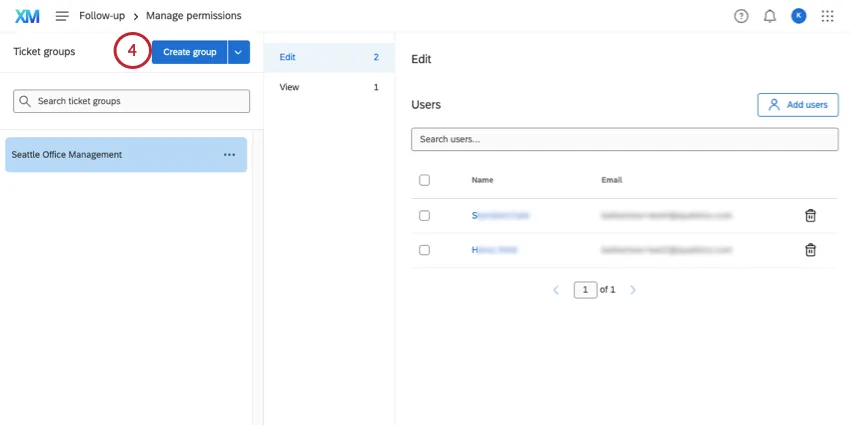Click the Create group button

[189, 52]
